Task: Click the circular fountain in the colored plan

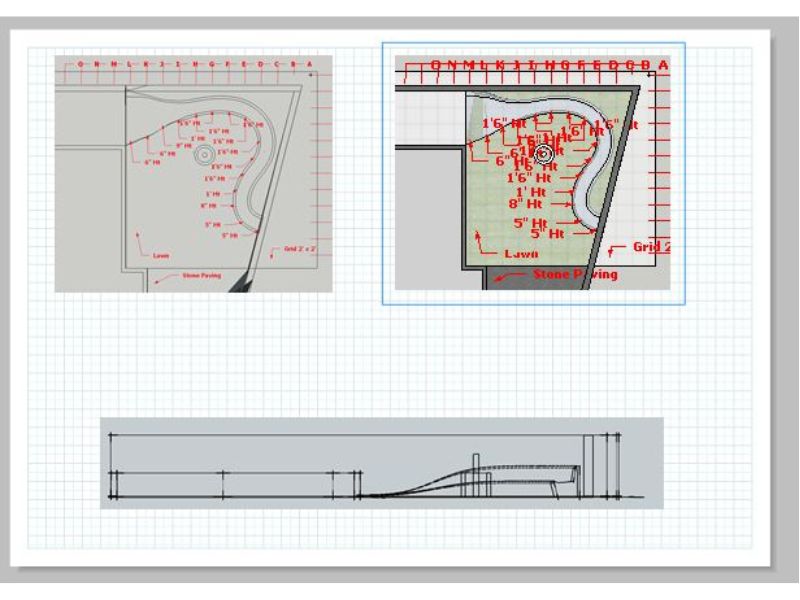Action: tap(543, 153)
